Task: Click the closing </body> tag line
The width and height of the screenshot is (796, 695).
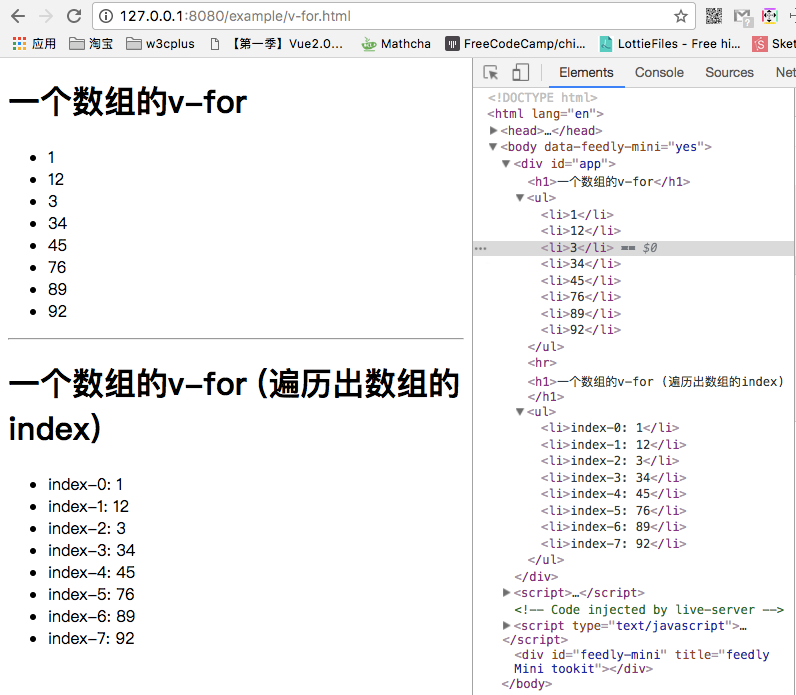Action: pyautogui.click(x=526, y=684)
